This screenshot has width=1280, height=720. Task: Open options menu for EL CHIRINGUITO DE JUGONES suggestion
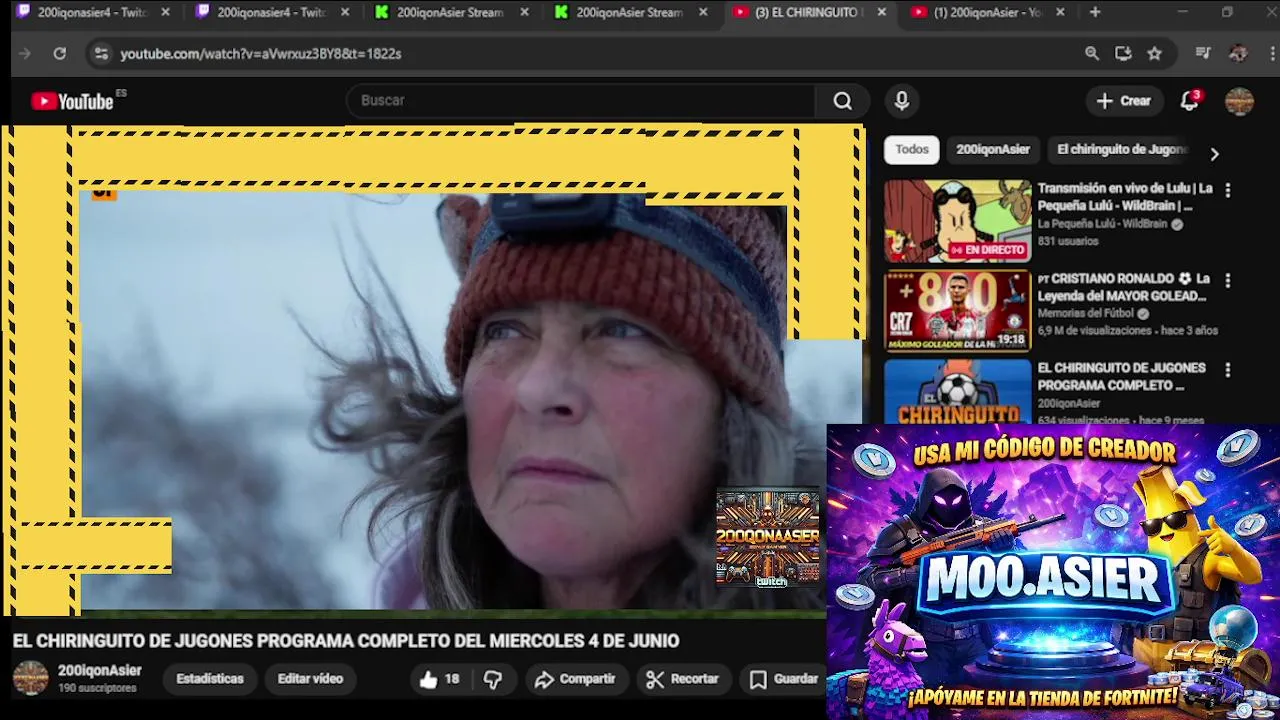pyautogui.click(x=1228, y=370)
